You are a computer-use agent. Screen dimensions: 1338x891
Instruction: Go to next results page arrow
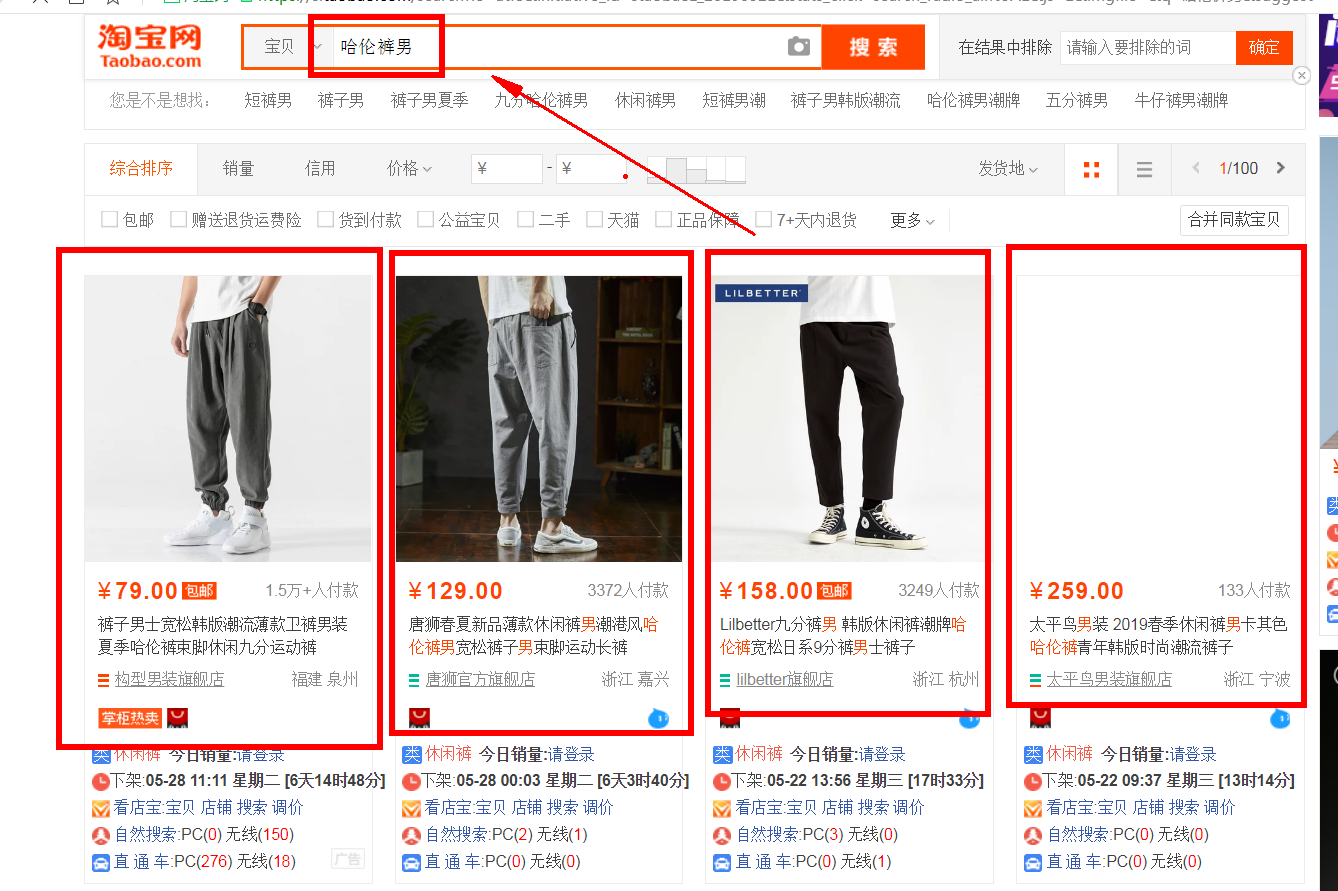1281,168
